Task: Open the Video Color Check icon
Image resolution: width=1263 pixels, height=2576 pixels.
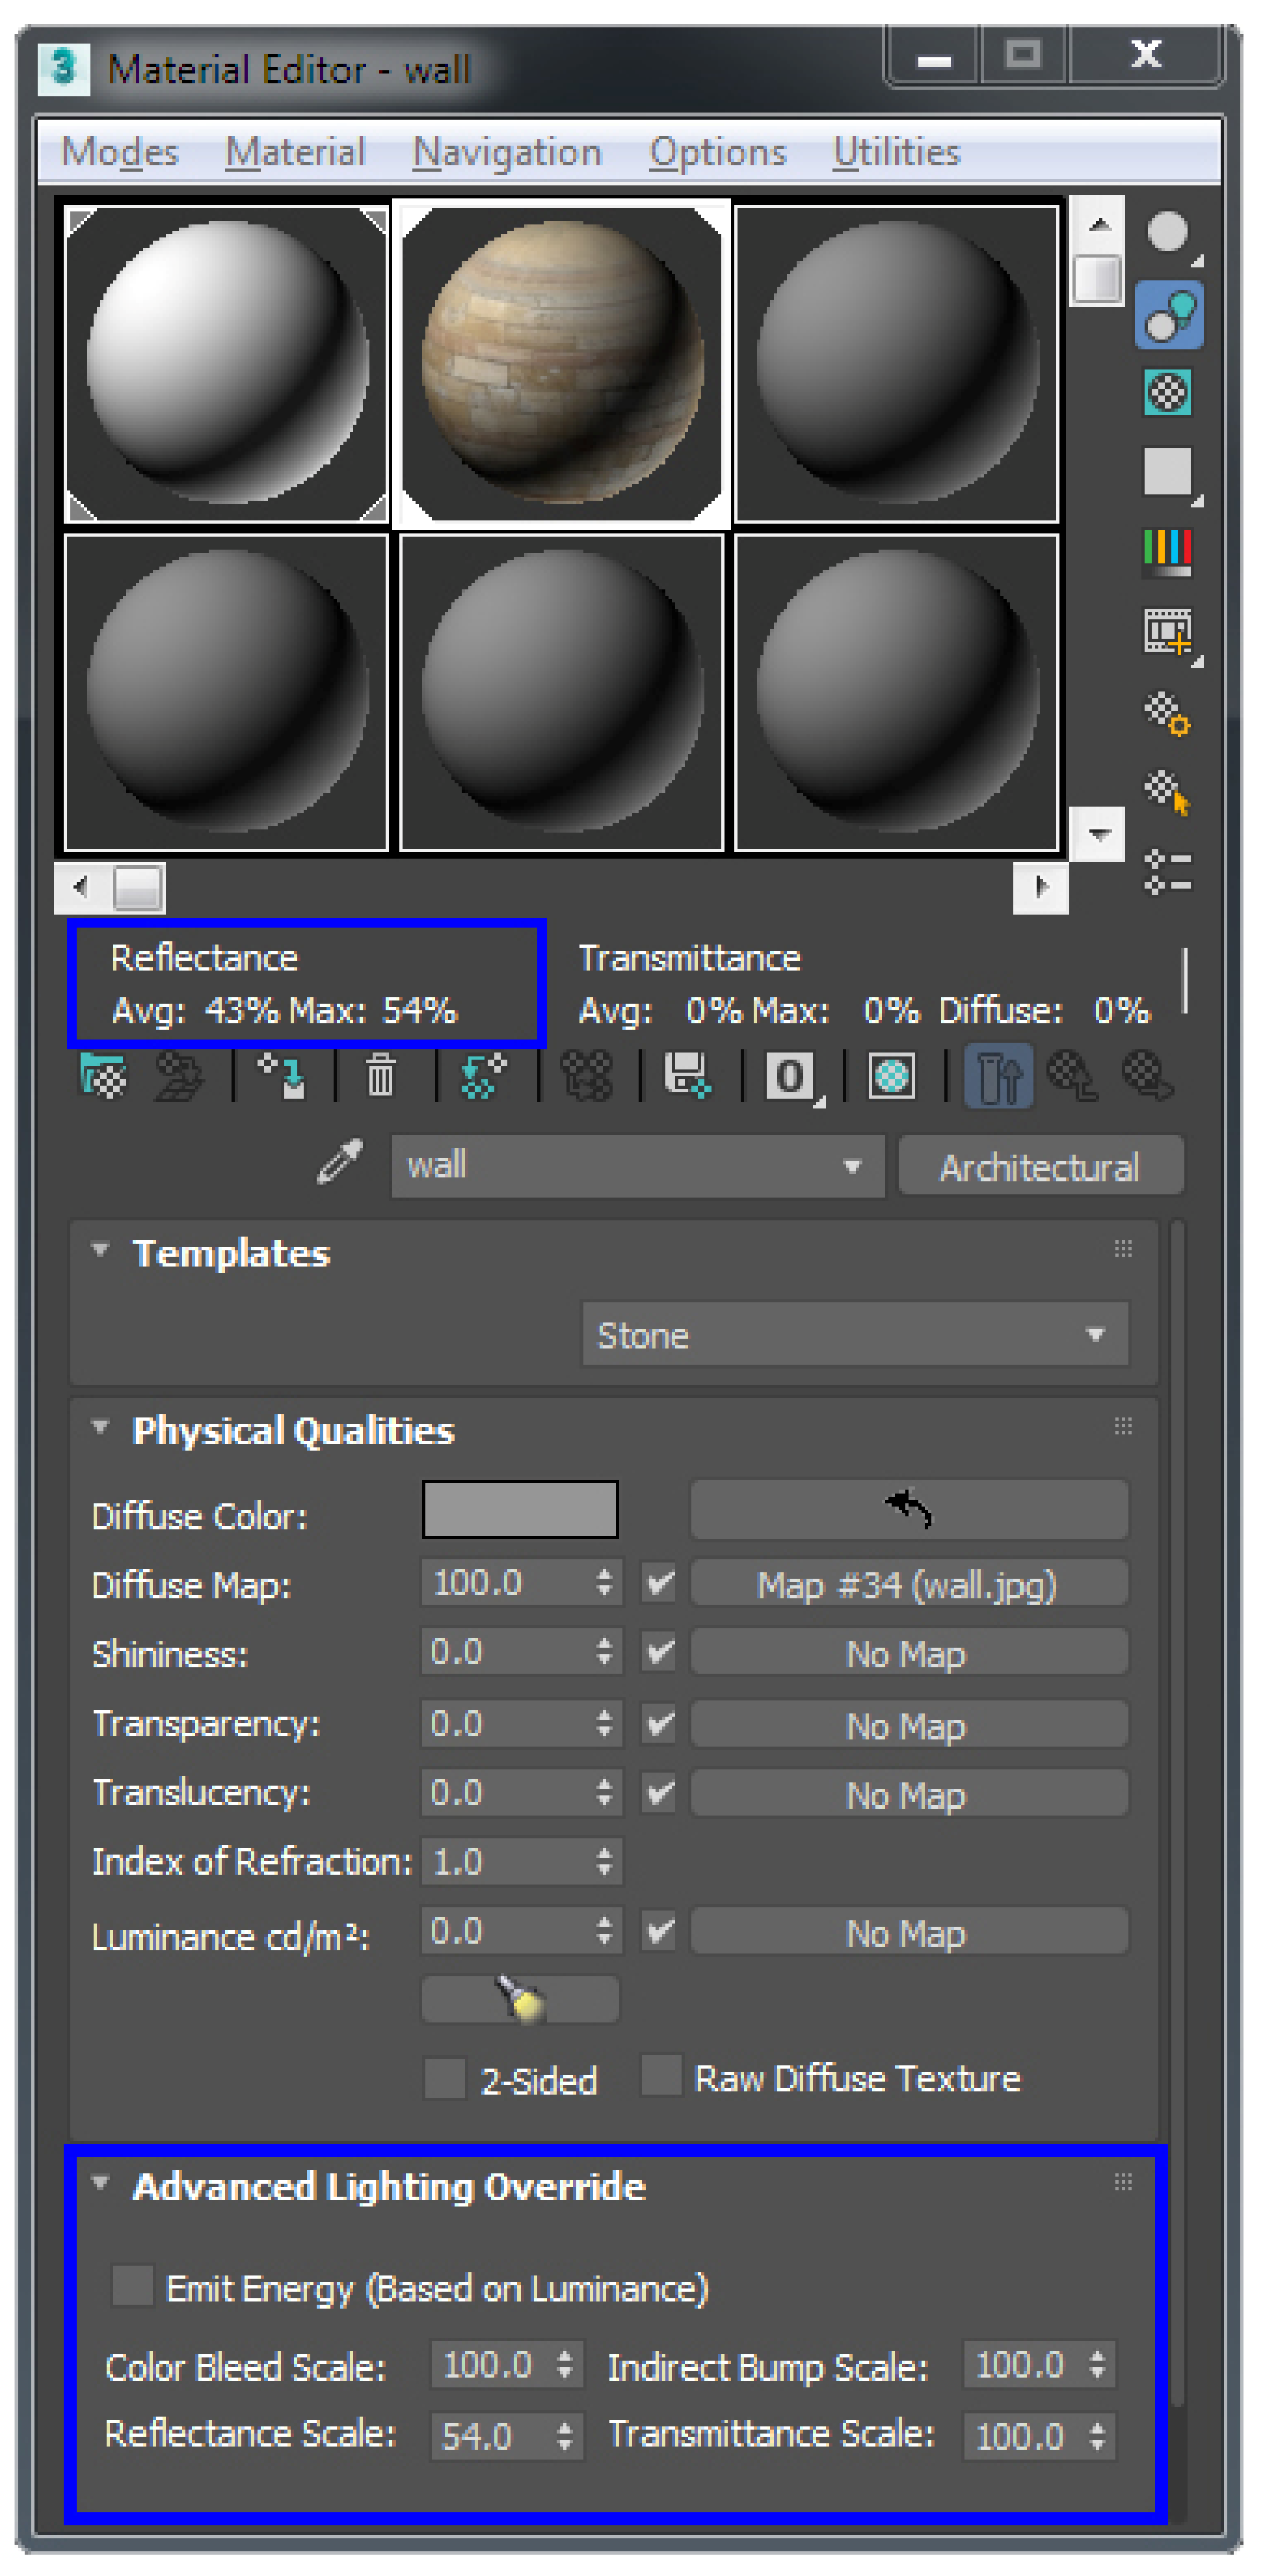Action: pos(1168,551)
